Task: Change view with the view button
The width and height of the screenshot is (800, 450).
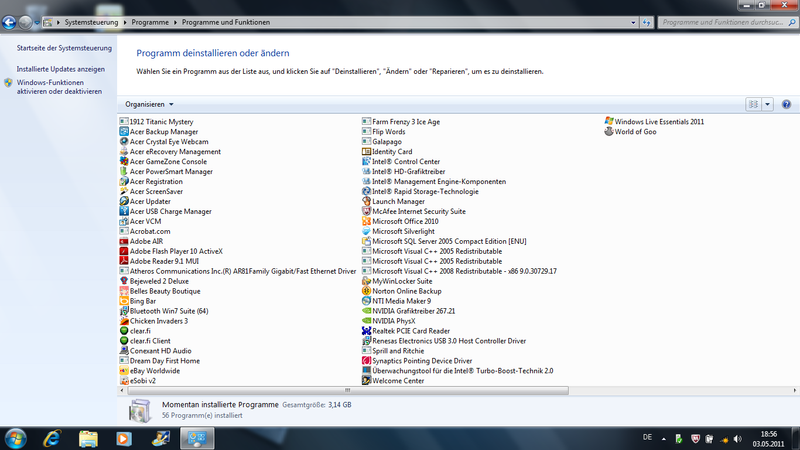Action: 754,105
